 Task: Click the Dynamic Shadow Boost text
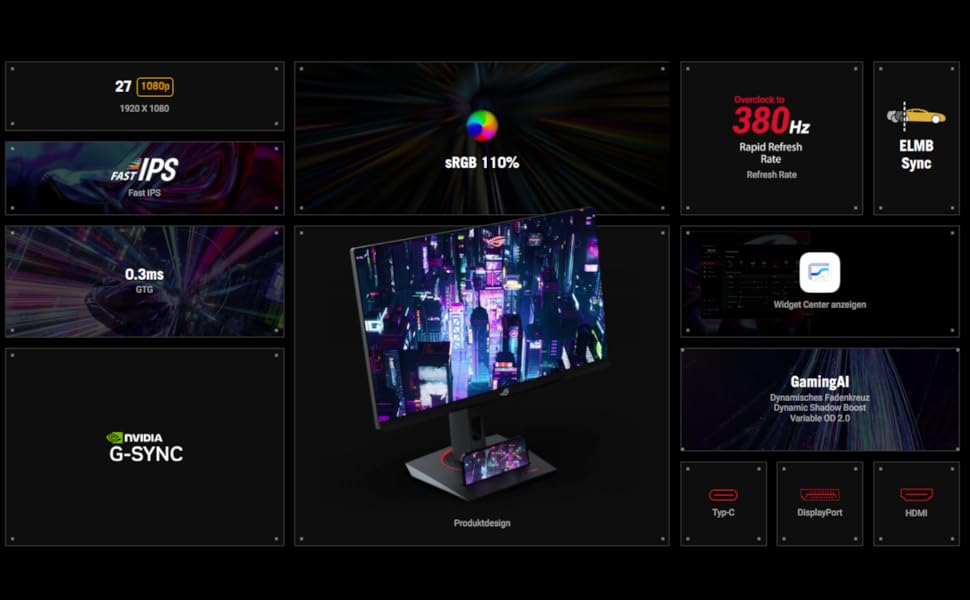(820, 408)
